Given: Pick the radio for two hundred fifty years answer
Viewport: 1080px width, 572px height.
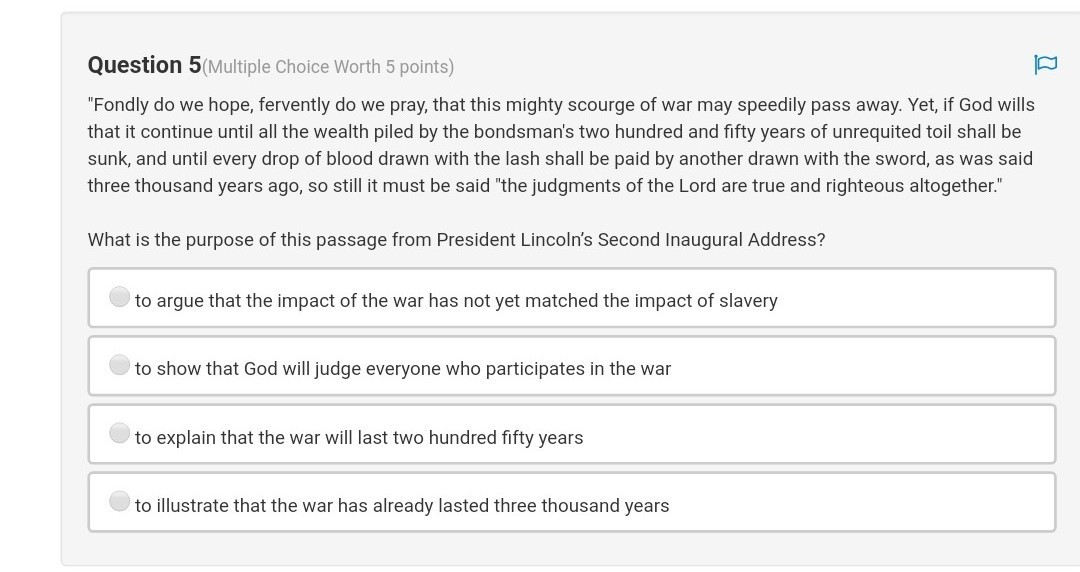Looking at the screenshot, I should tap(120, 433).
